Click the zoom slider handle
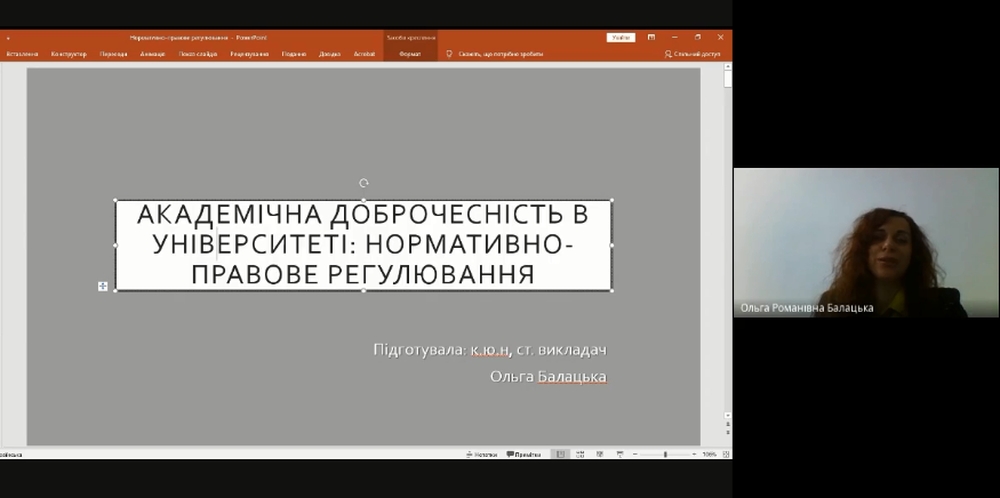The width and height of the screenshot is (1000, 498). 665,455
